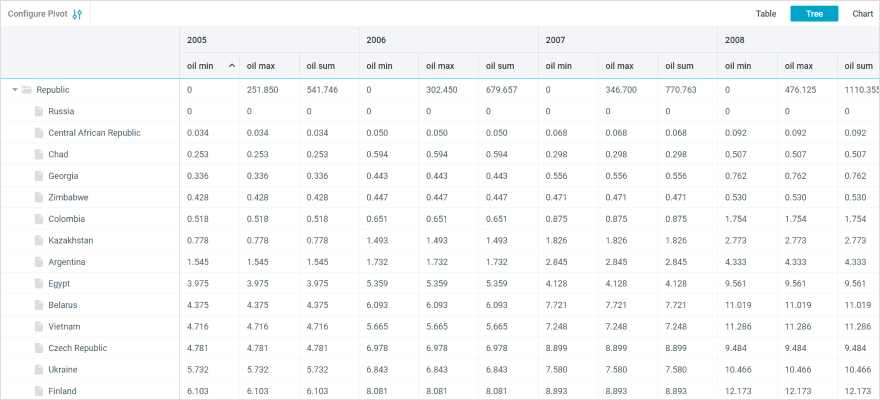The width and height of the screenshot is (880, 400).
Task: Click the file icon beside Georgia
Action: [39, 176]
